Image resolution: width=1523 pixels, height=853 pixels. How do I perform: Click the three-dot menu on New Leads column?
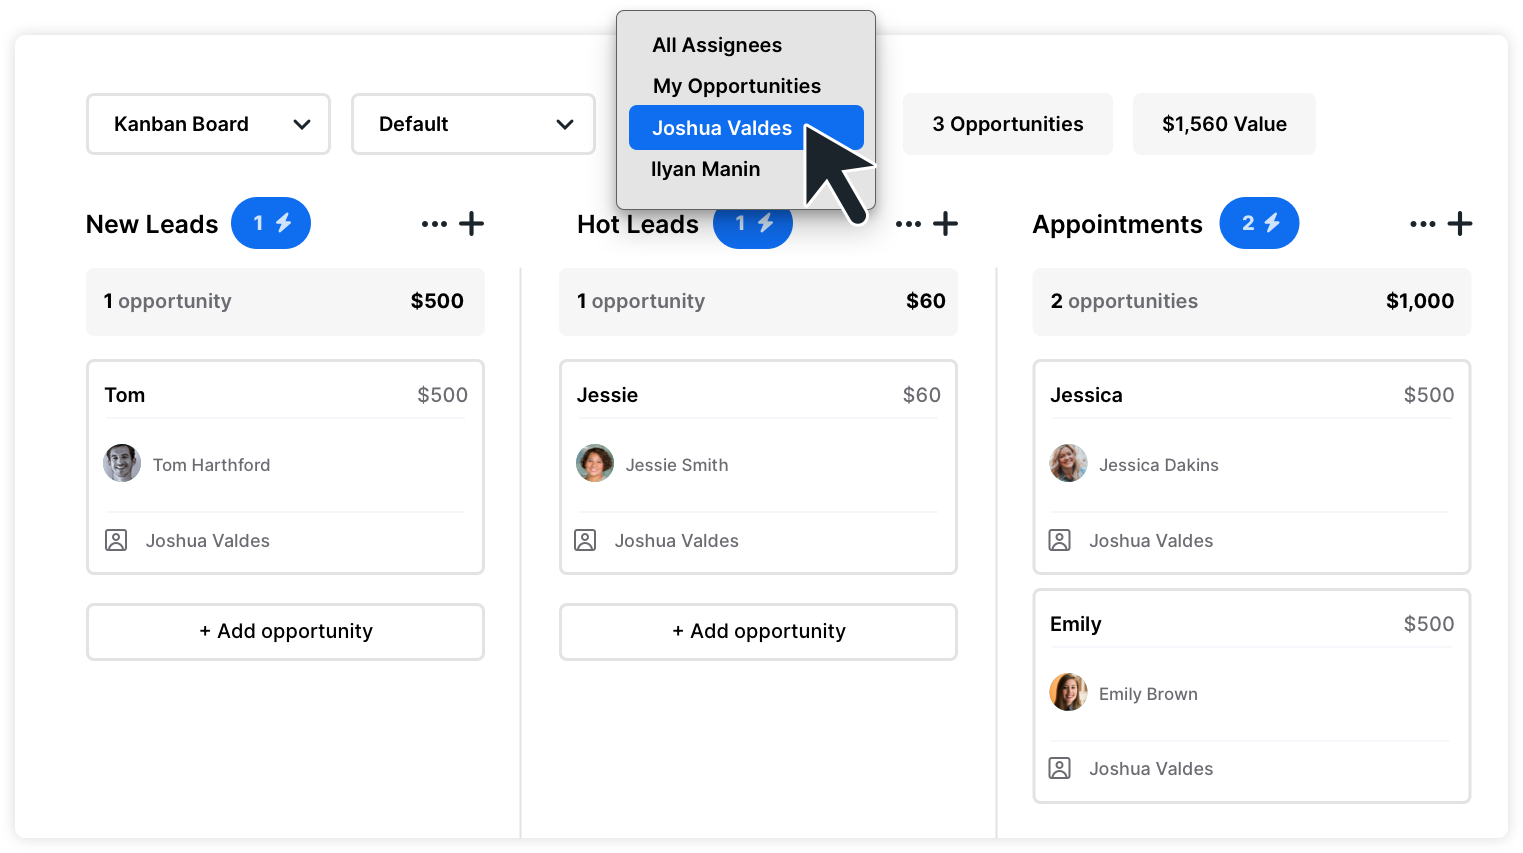(433, 223)
